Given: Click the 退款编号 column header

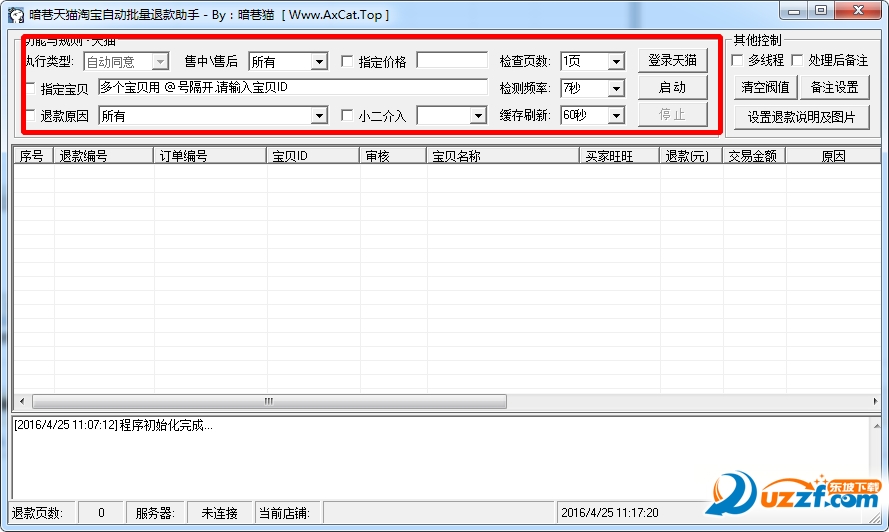Looking at the screenshot, I should (103, 156).
